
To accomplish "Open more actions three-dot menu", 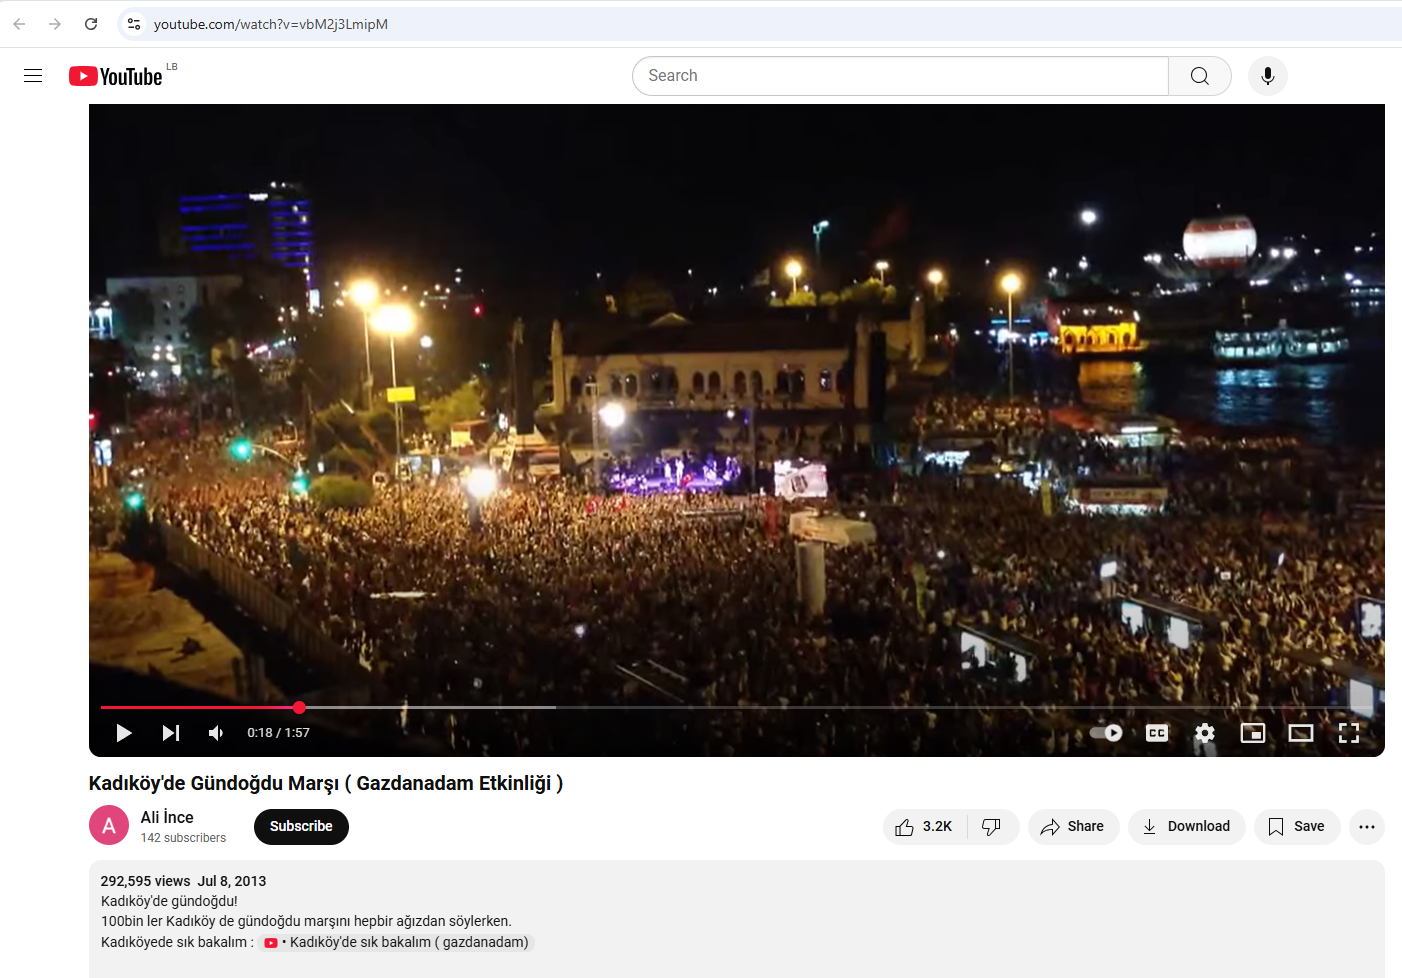I will [x=1367, y=827].
